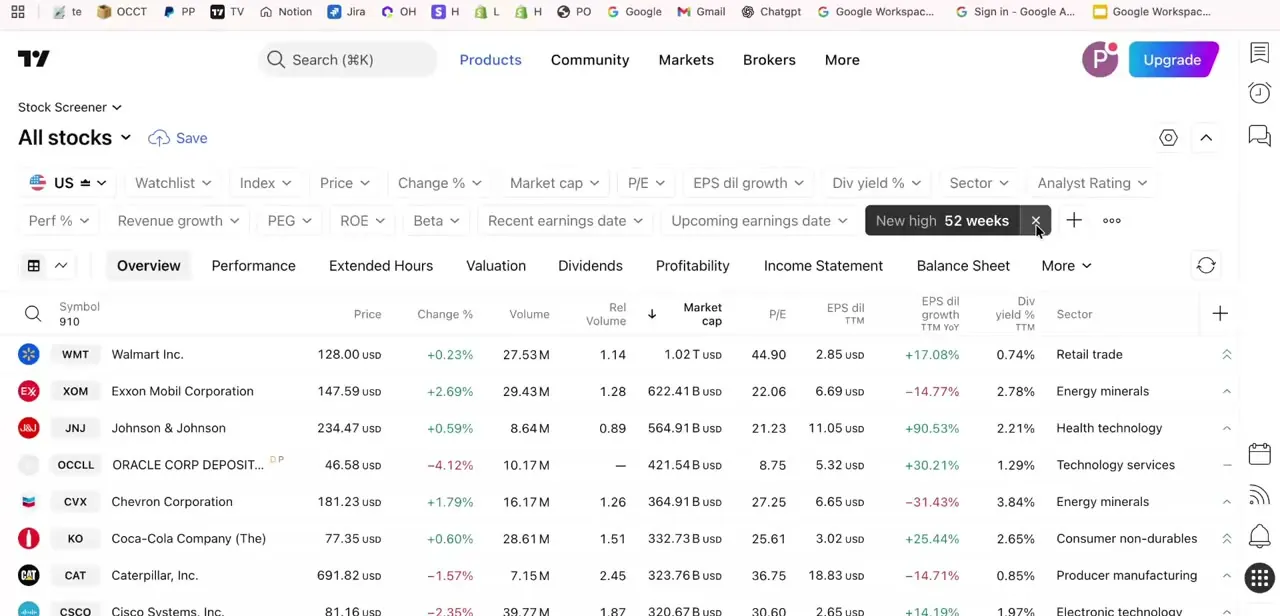Refresh the screener results
1280x616 pixels.
(x=1206, y=266)
